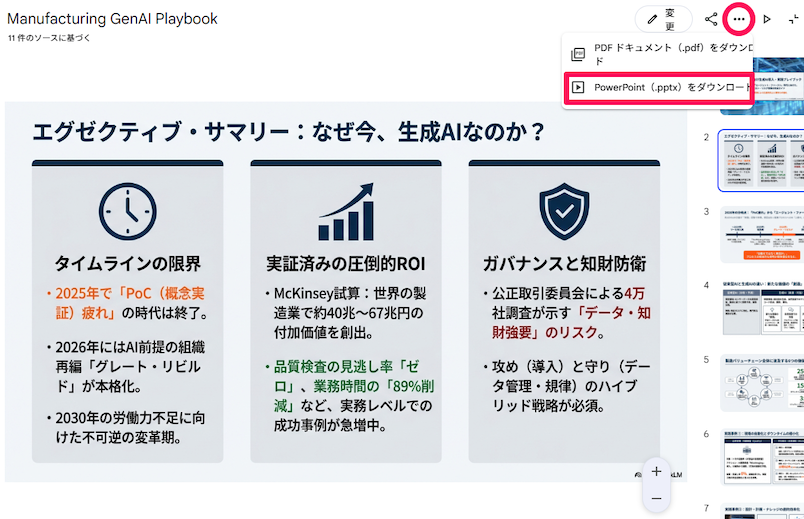Zoom out with the minus button
Screen dimensions: 804x519
(656, 498)
